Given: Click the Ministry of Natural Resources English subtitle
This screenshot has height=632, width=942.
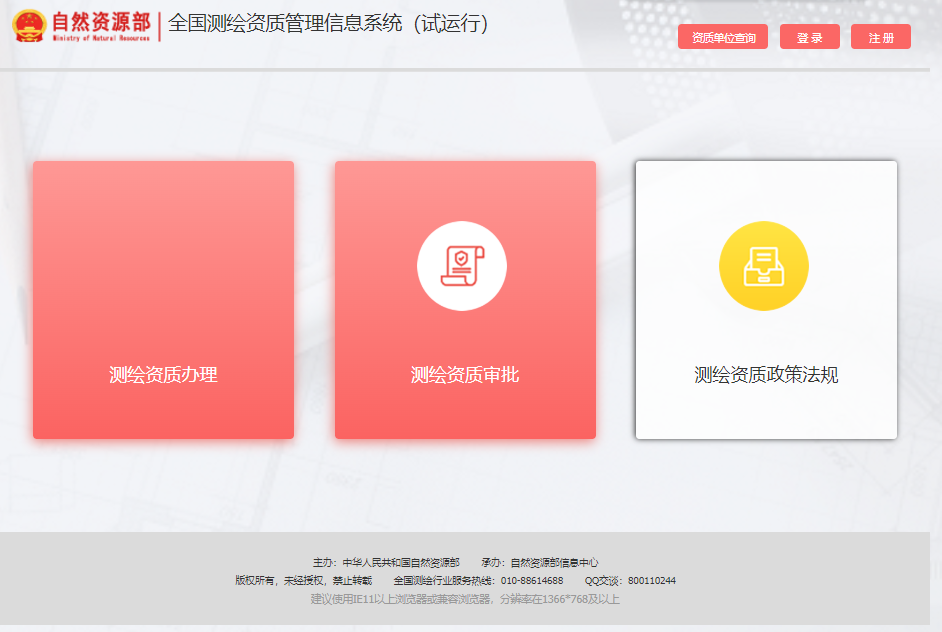Looking at the screenshot, I should tap(101, 38).
